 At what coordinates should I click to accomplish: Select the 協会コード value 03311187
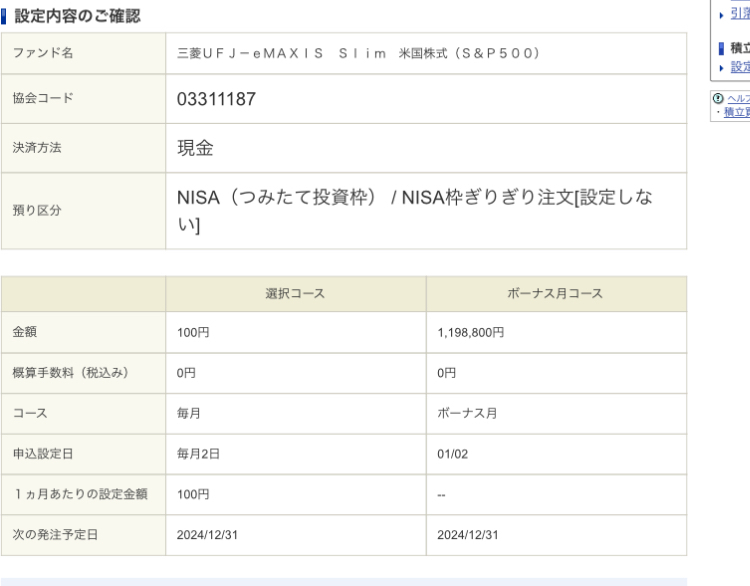click(x=216, y=99)
